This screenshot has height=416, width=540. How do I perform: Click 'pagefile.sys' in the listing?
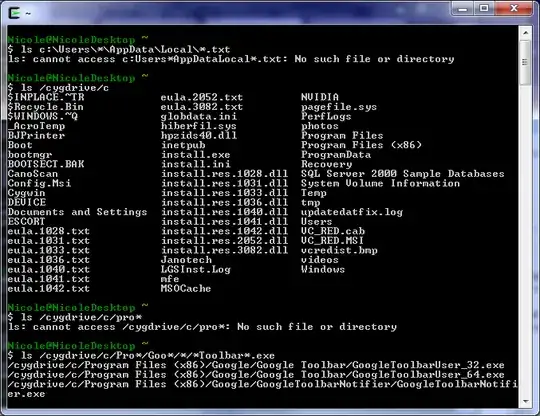coord(339,107)
